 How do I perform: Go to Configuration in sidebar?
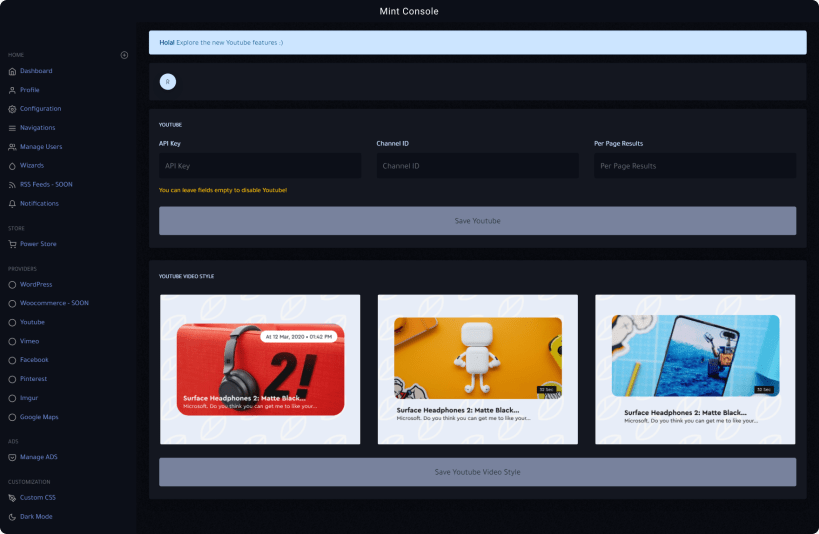[41, 109]
